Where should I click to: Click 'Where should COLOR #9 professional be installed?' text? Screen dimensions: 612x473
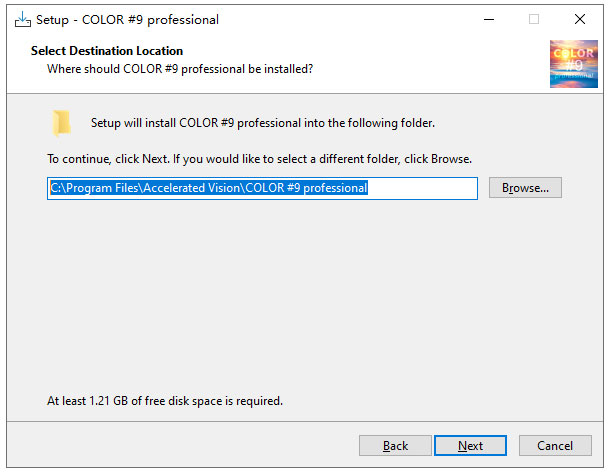click(180, 69)
